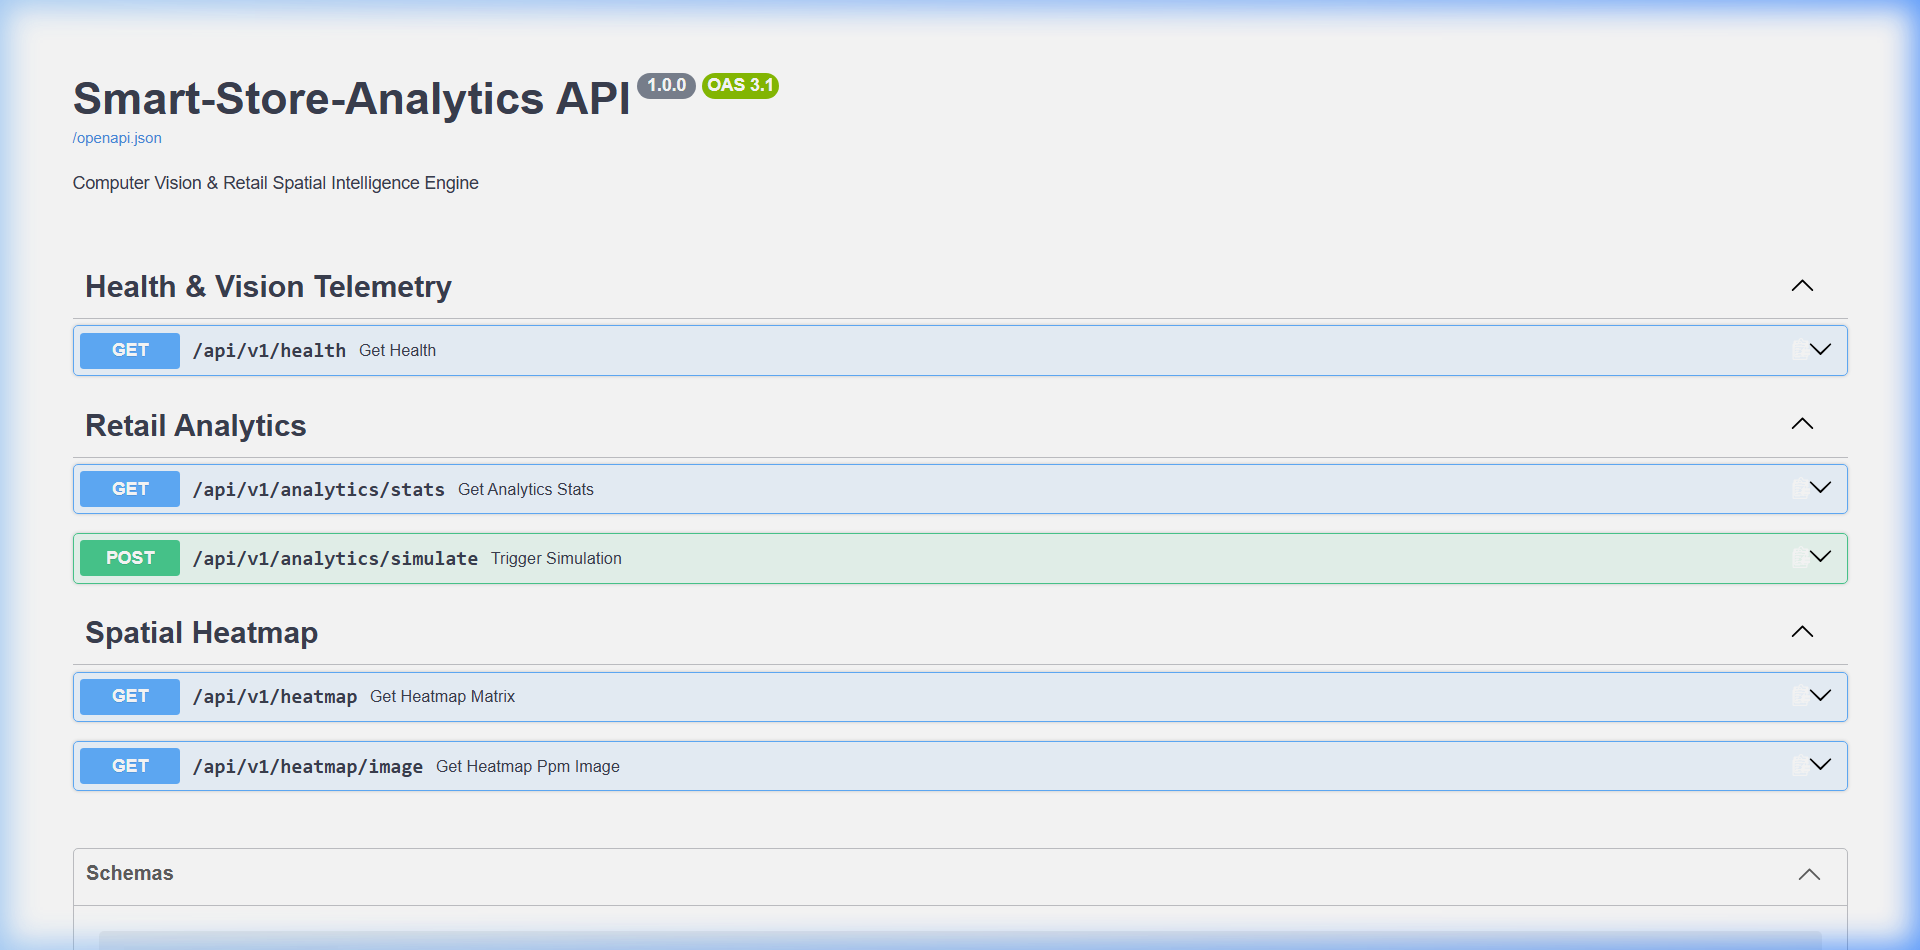Open the /openapi.json link
Viewport: 1920px width, 950px height.
tap(117, 138)
